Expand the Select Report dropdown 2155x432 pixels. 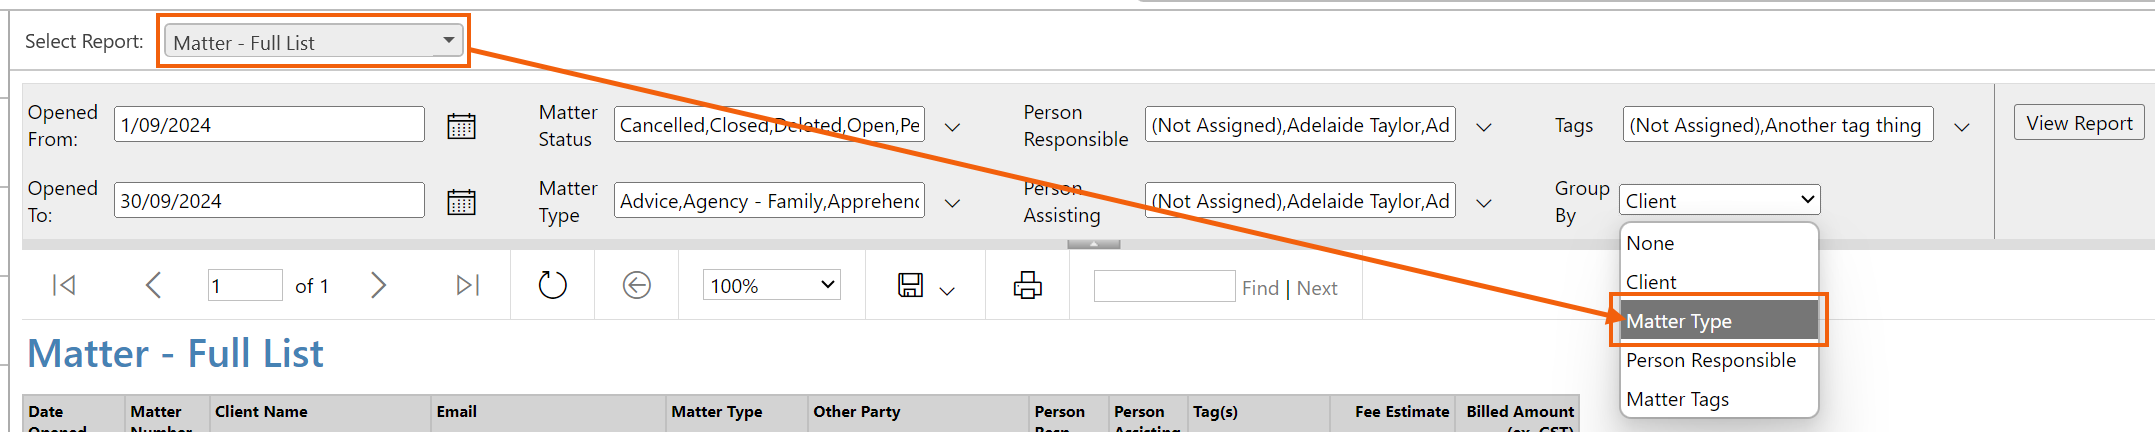pyautogui.click(x=313, y=41)
